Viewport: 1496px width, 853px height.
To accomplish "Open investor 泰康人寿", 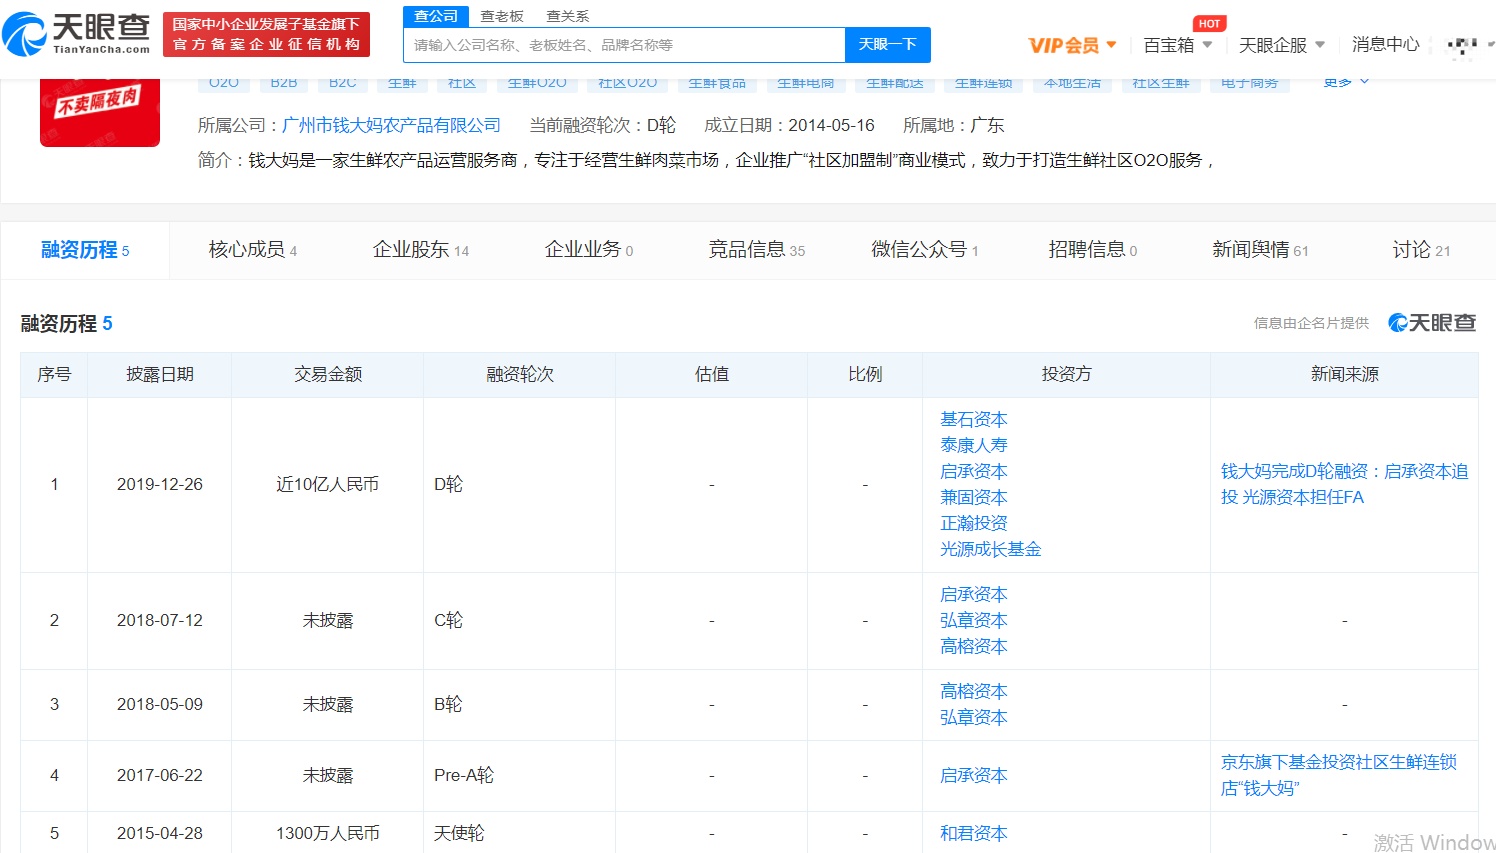I will click(974, 446).
